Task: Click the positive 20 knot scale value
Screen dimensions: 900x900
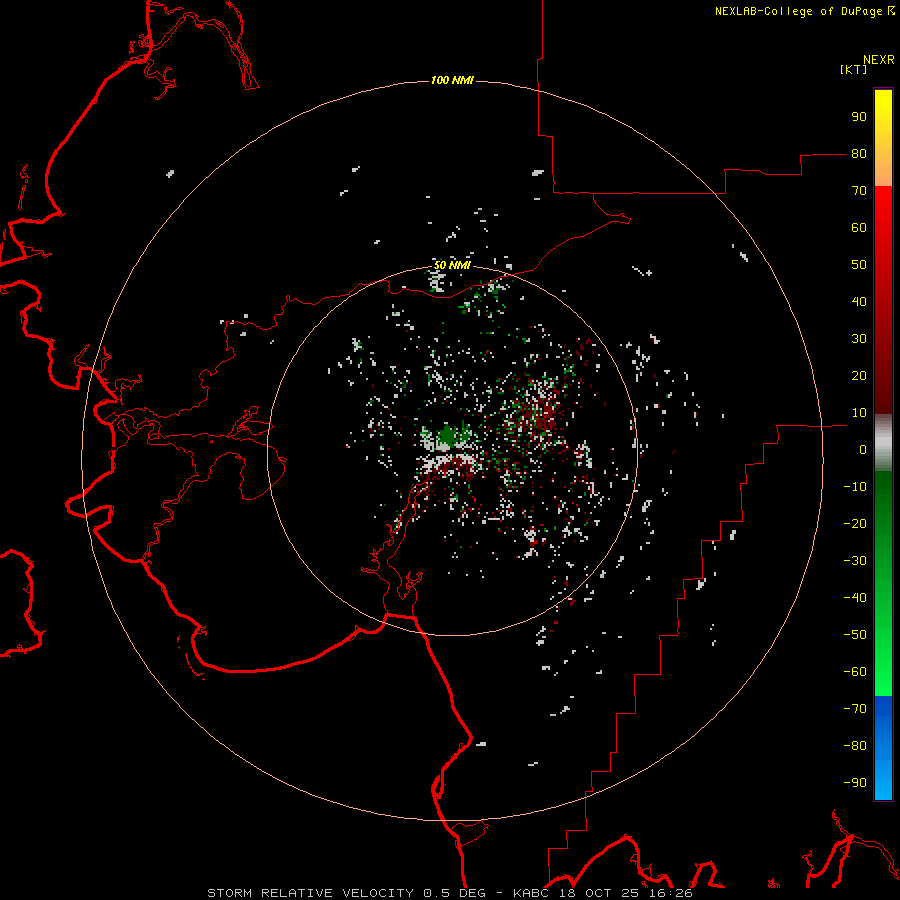Action: tap(859, 375)
